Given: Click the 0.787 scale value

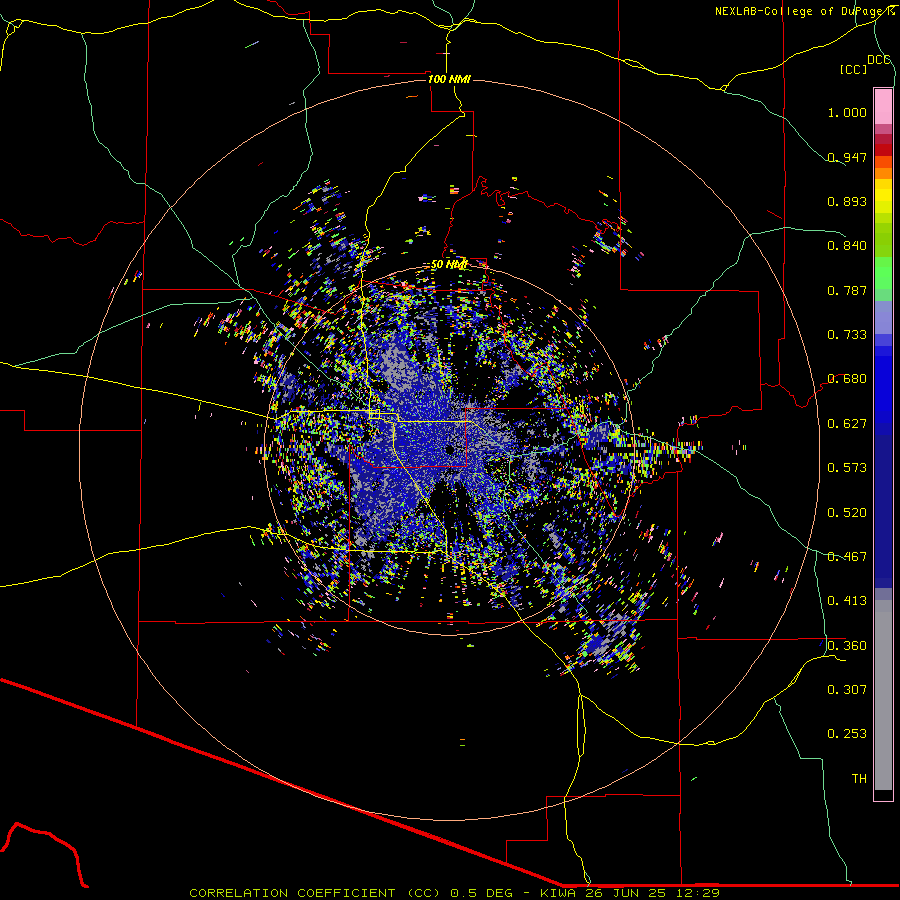Looking at the screenshot, I should tap(847, 290).
